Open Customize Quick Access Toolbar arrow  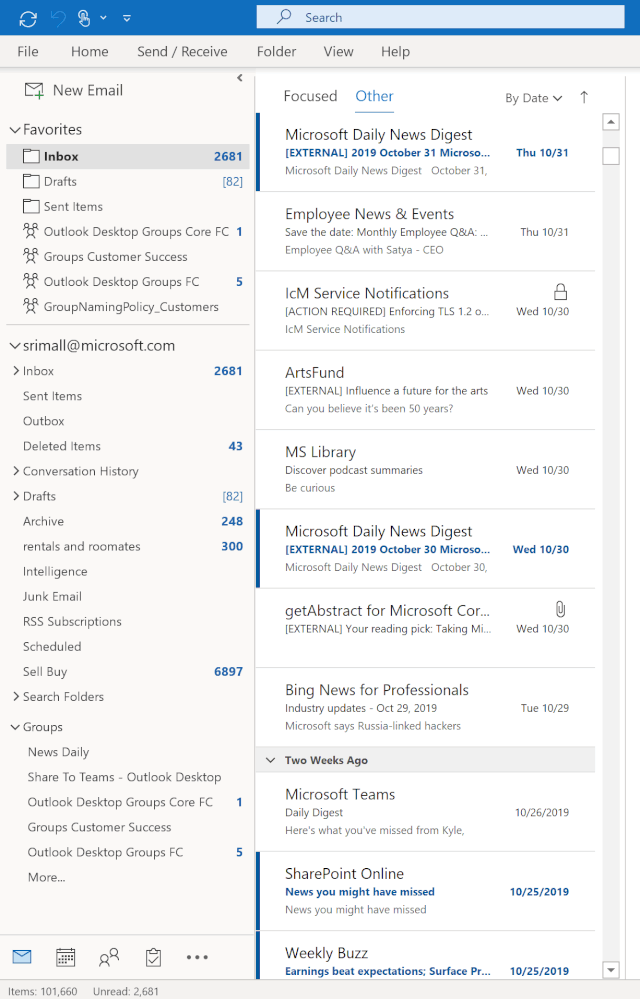click(x=127, y=18)
